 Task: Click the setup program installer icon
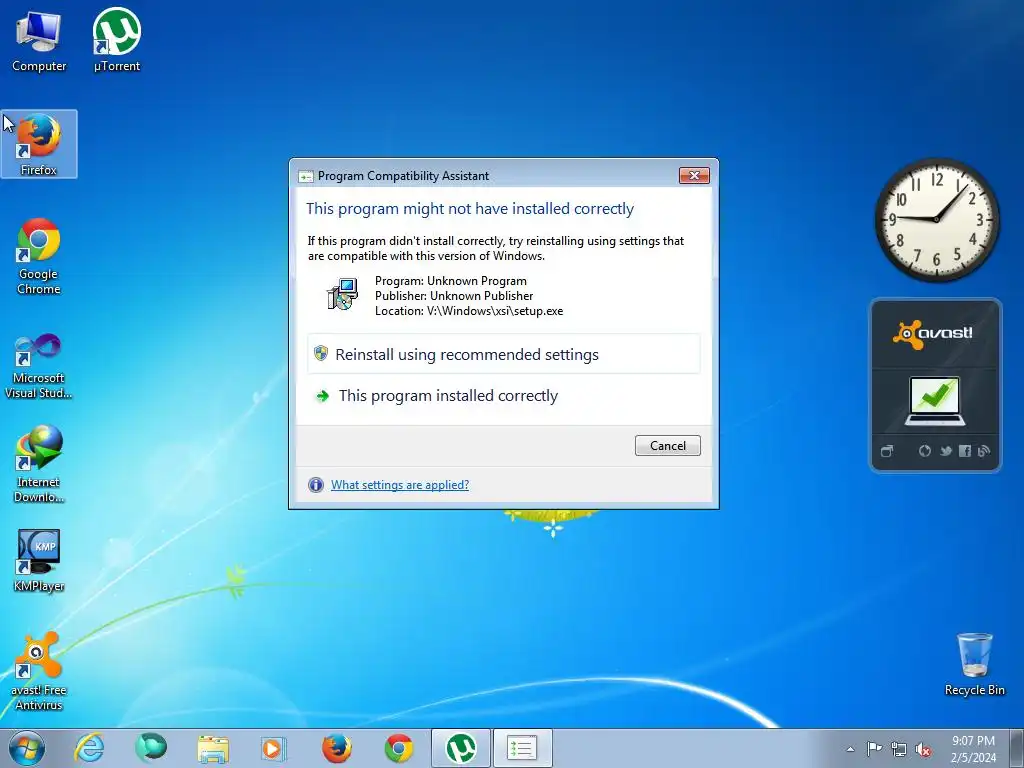342,295
